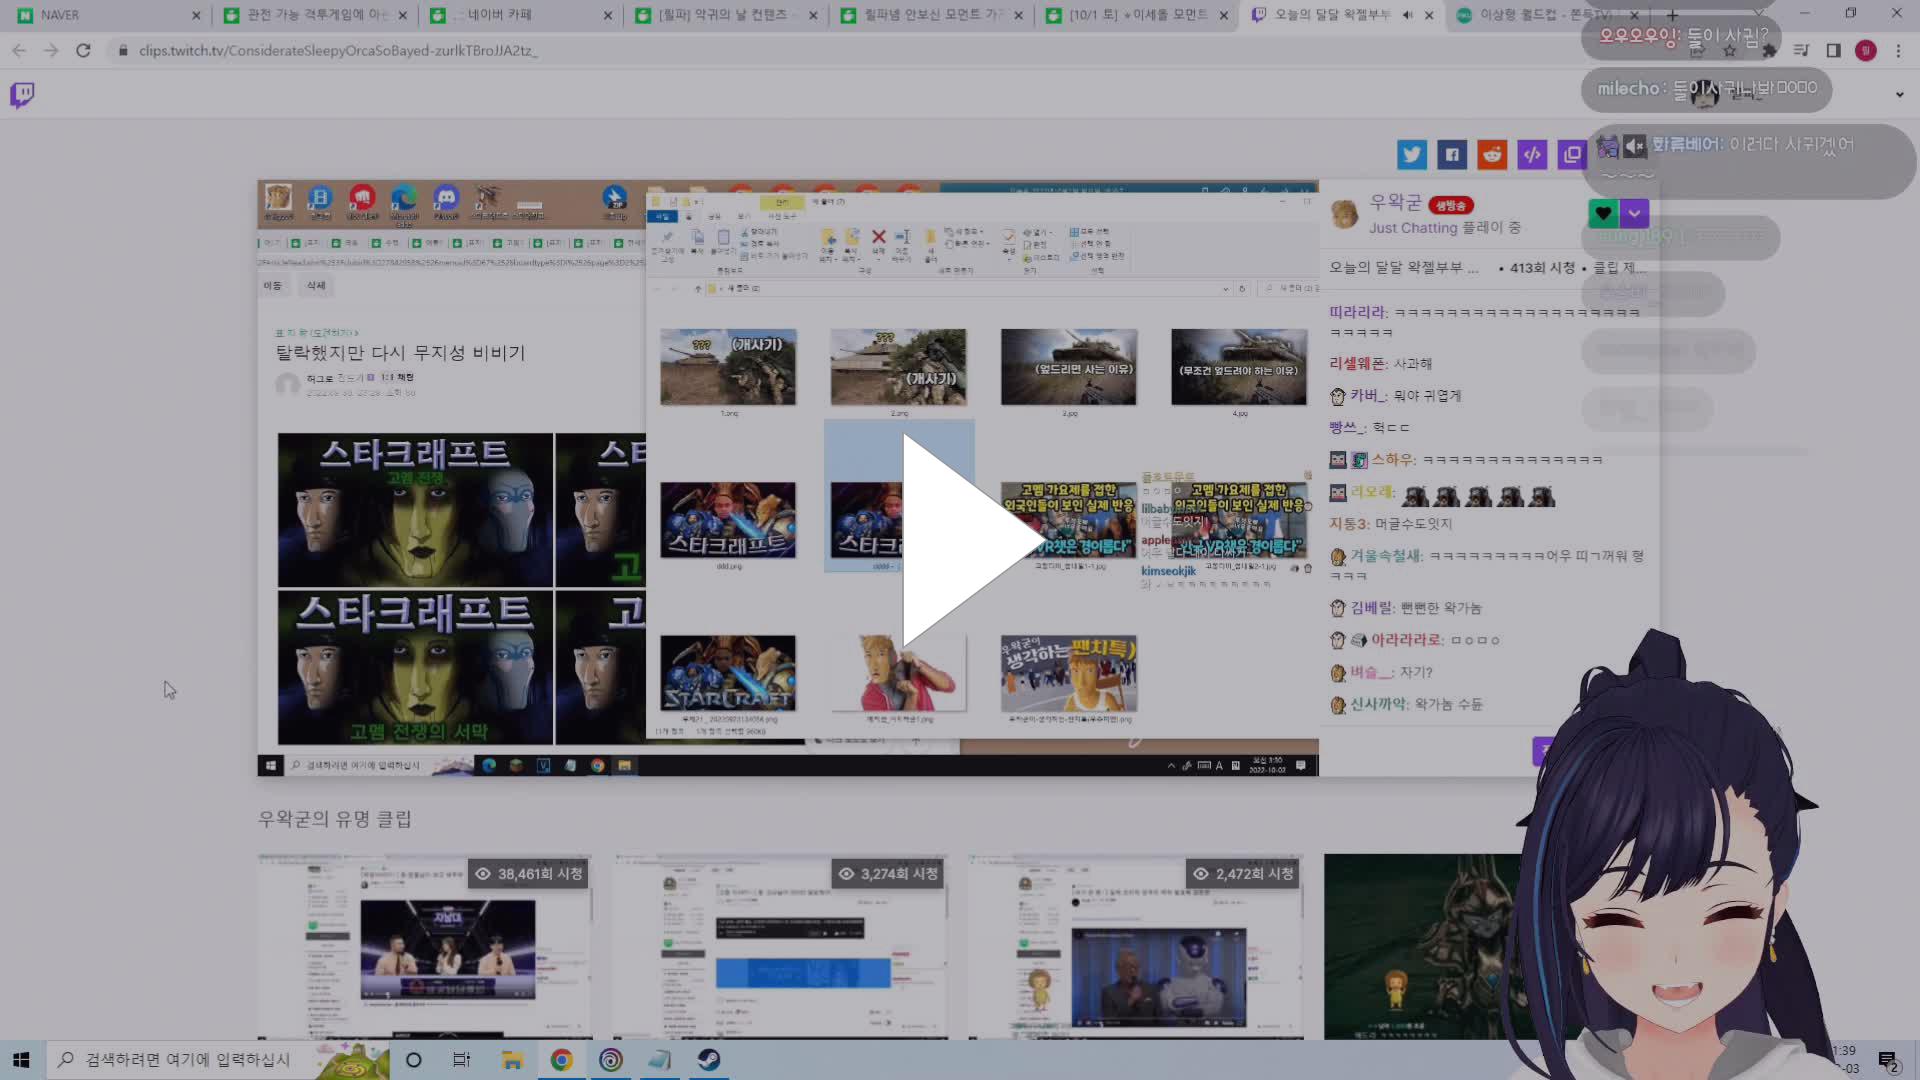Copy the clip link with the copy icon

[x=1571, y=155]
